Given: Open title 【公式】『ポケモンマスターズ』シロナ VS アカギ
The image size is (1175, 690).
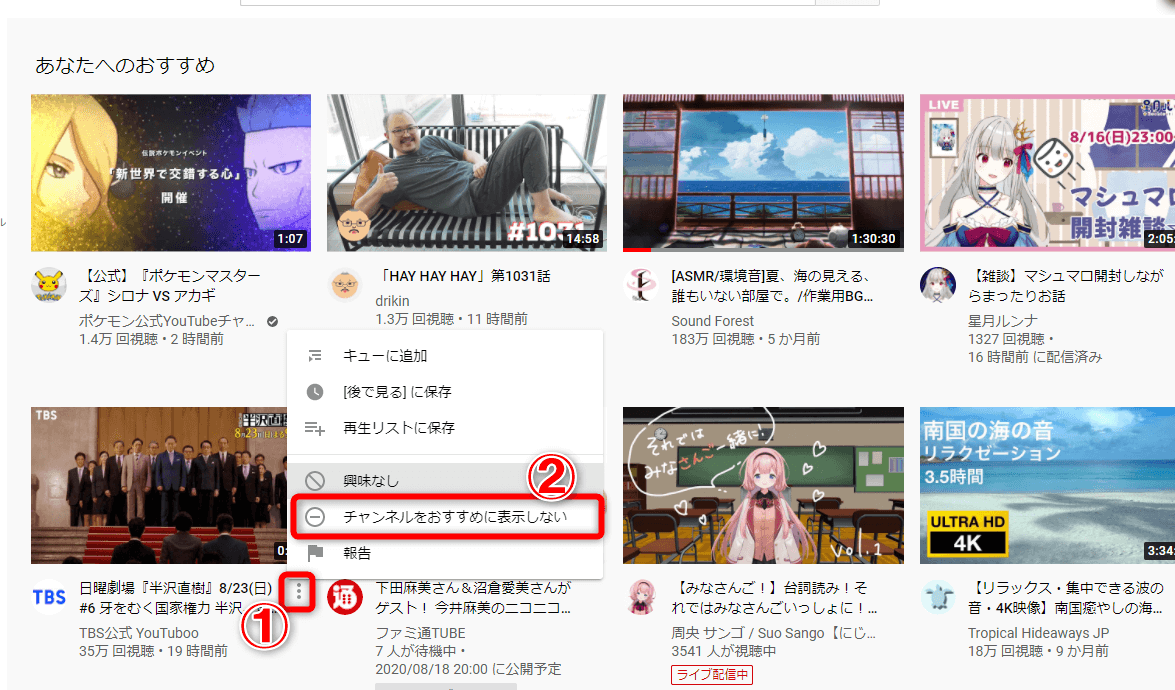Looking at the screenshot, I should [x=170, y=286].
